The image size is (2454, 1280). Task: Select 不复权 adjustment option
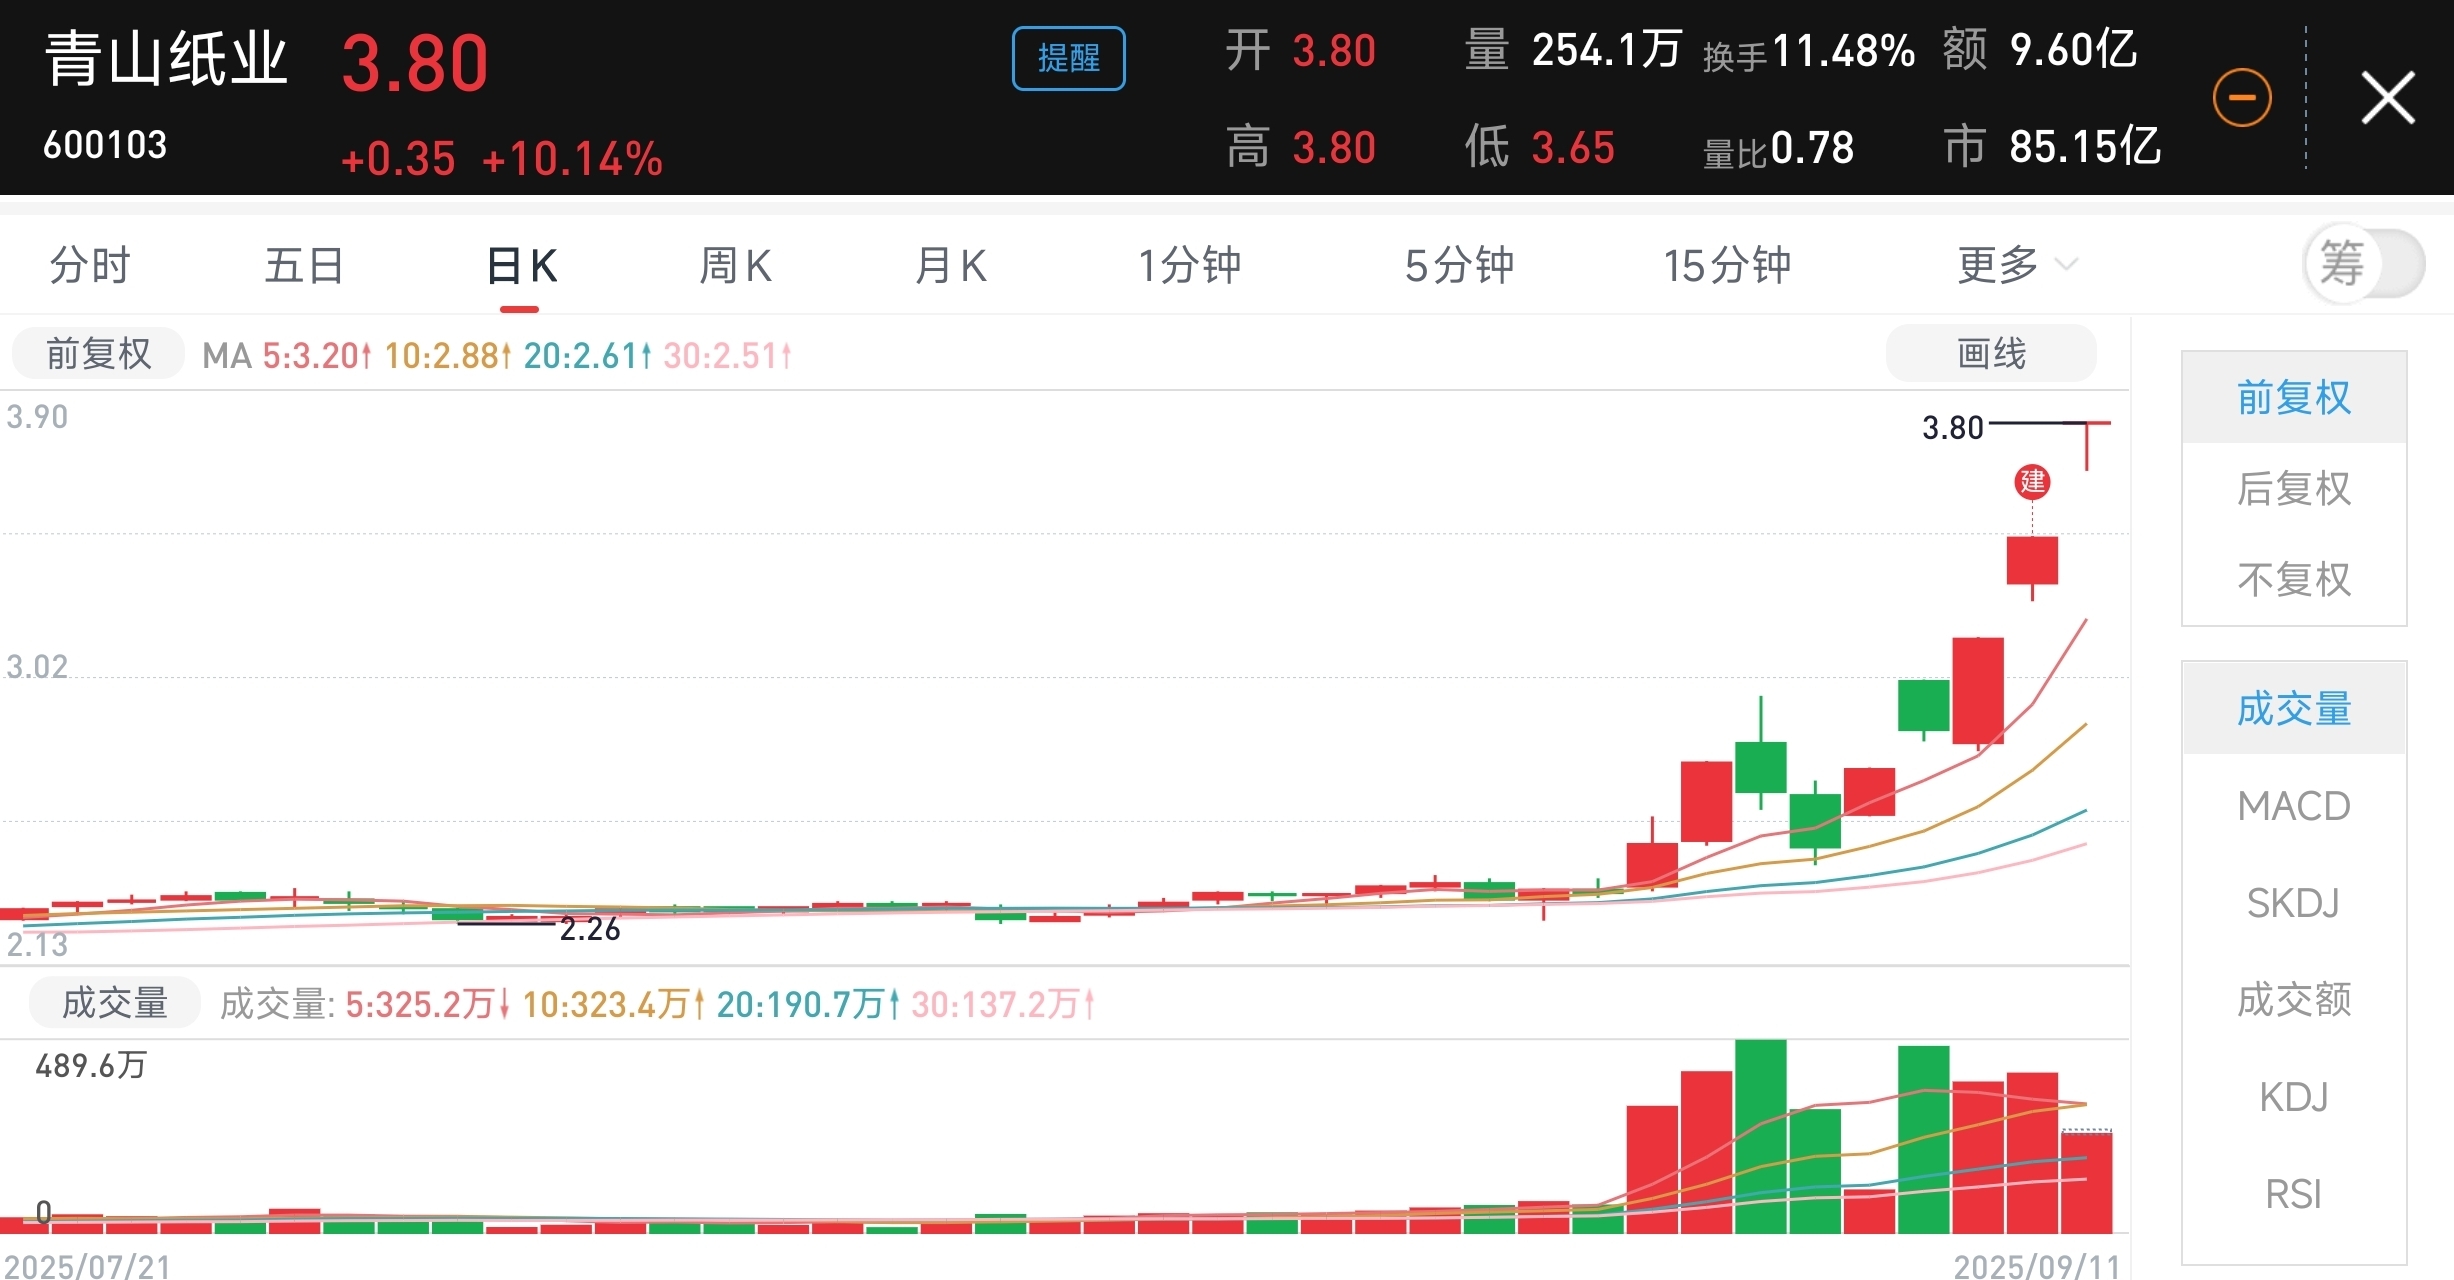(2294, 579)
